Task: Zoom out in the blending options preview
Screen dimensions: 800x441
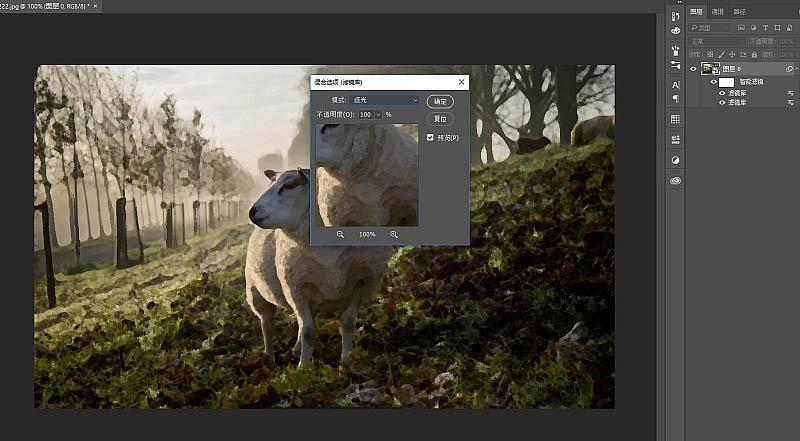Action: coord(340,234)
